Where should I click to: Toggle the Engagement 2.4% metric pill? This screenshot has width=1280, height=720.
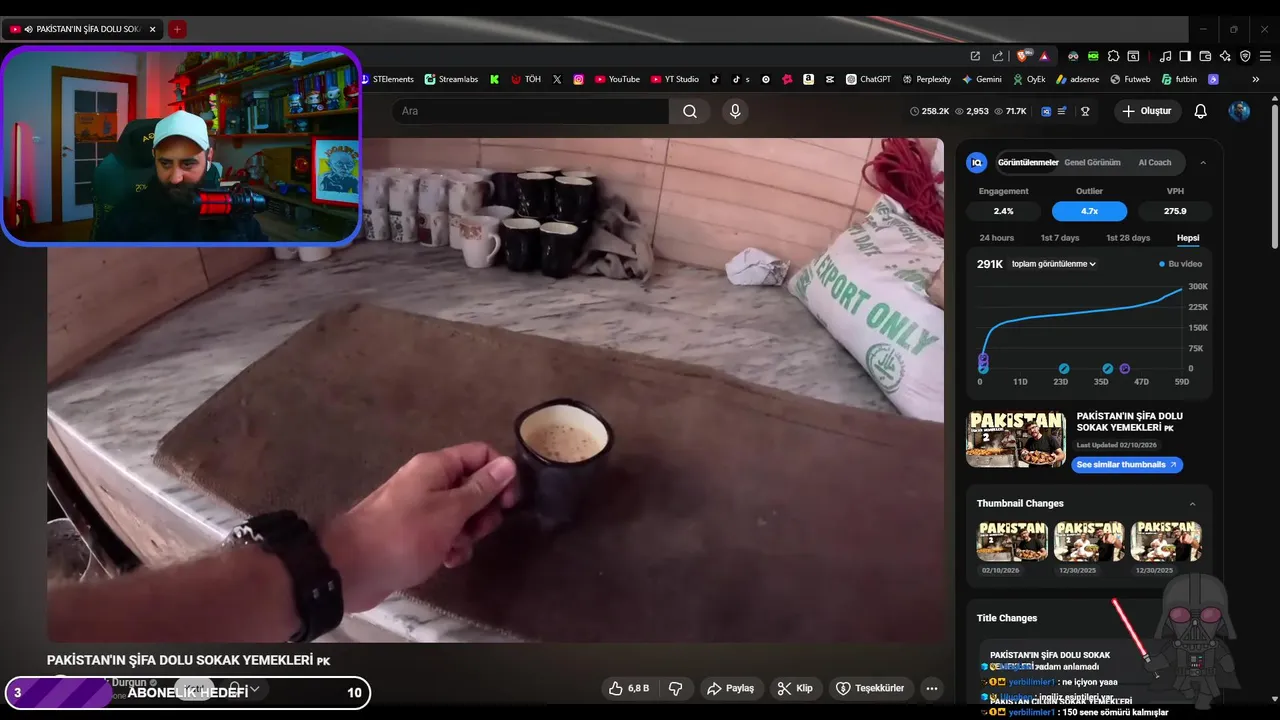click(x=1003, y=211)
